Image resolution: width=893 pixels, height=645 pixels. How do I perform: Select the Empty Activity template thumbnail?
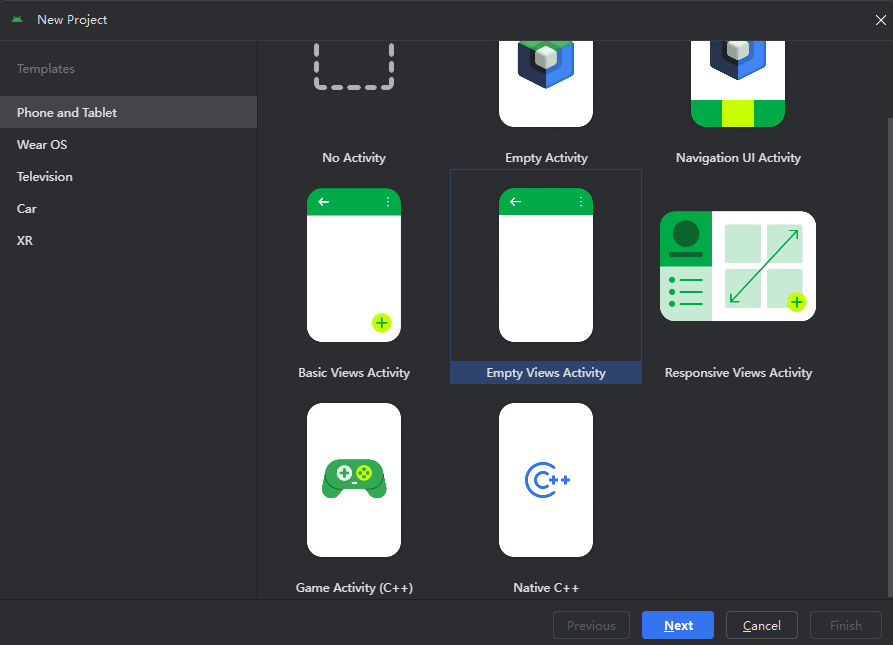click(x=546, y=84)
